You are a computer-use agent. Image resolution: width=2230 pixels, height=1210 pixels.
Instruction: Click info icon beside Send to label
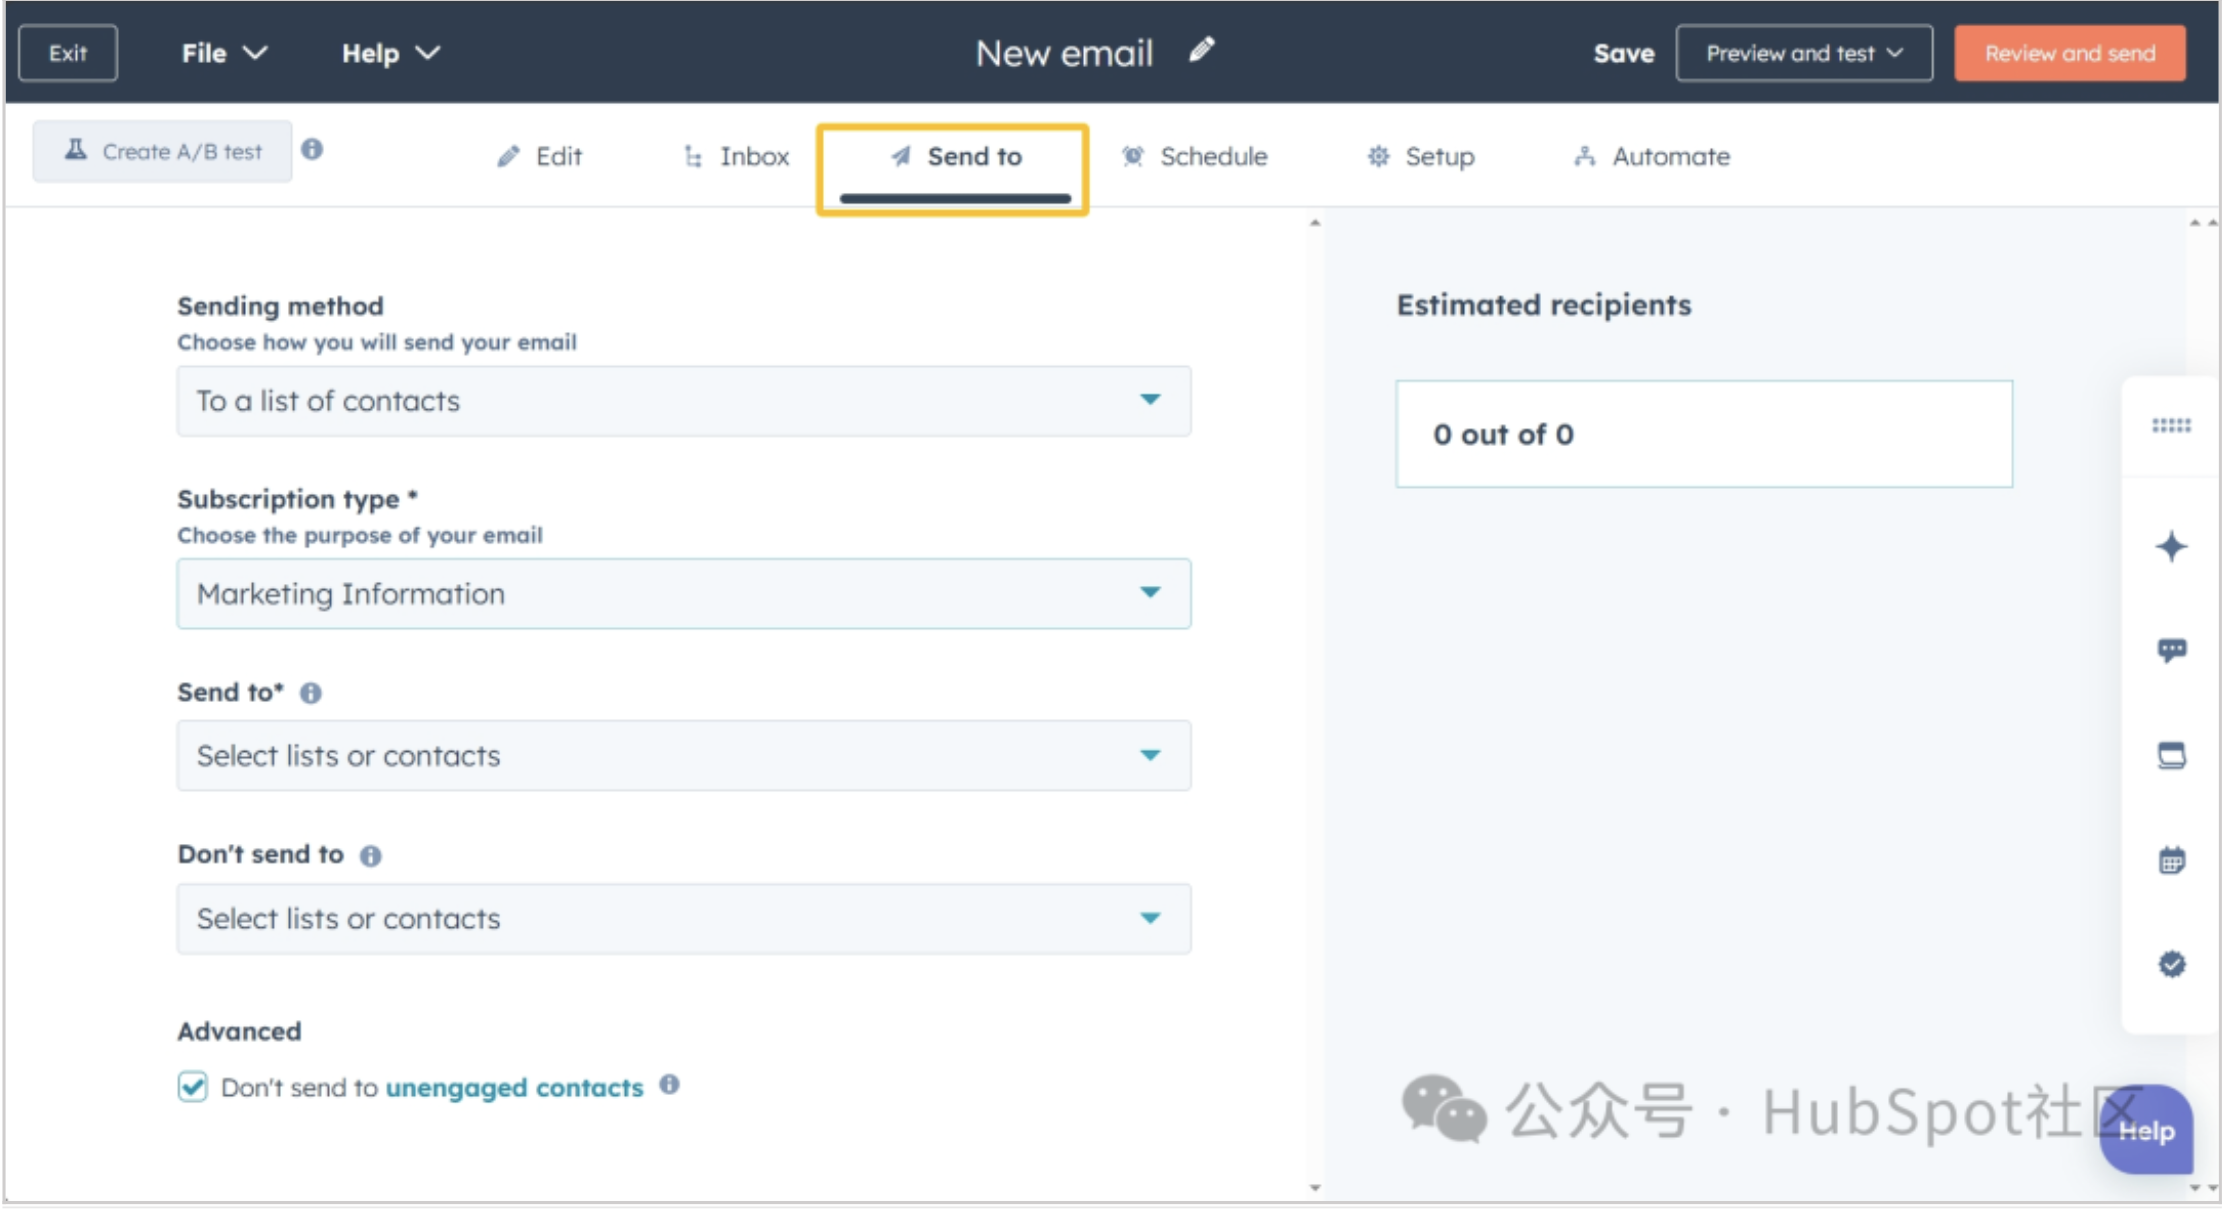click(311, 693)
